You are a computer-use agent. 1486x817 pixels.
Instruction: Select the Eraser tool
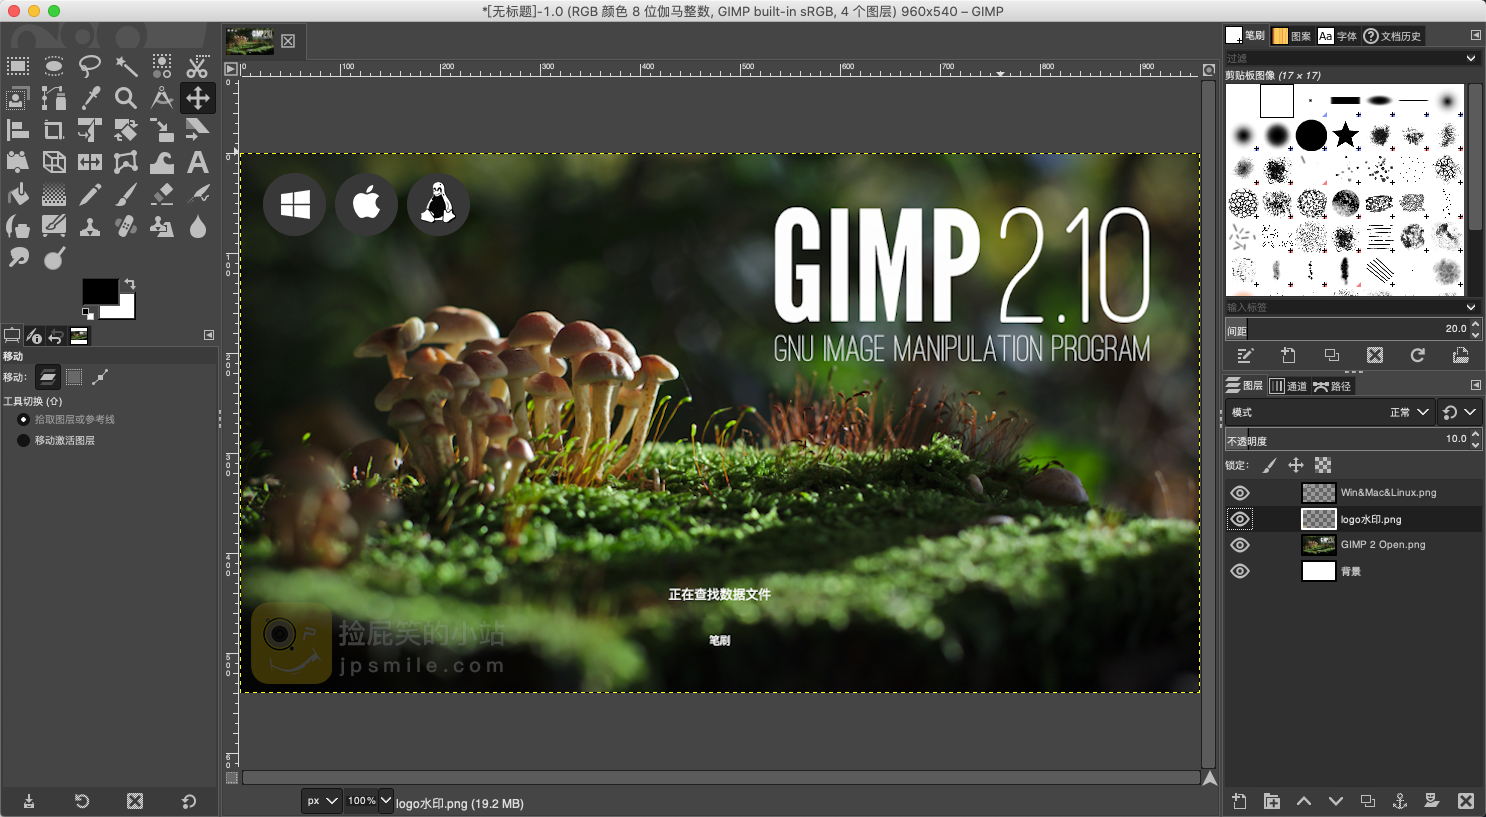pyautogui.click(x=162, y=194)
